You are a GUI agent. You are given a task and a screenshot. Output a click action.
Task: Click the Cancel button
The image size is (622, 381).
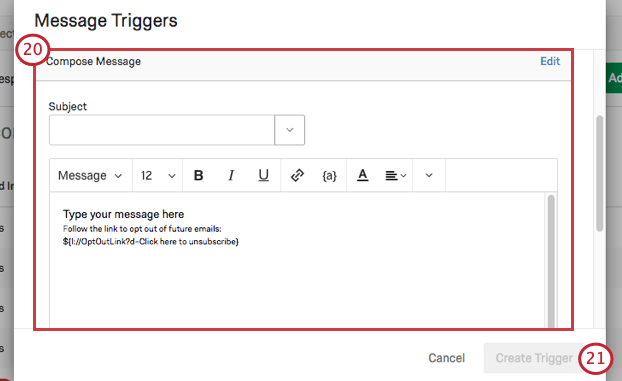click(446, 358)
